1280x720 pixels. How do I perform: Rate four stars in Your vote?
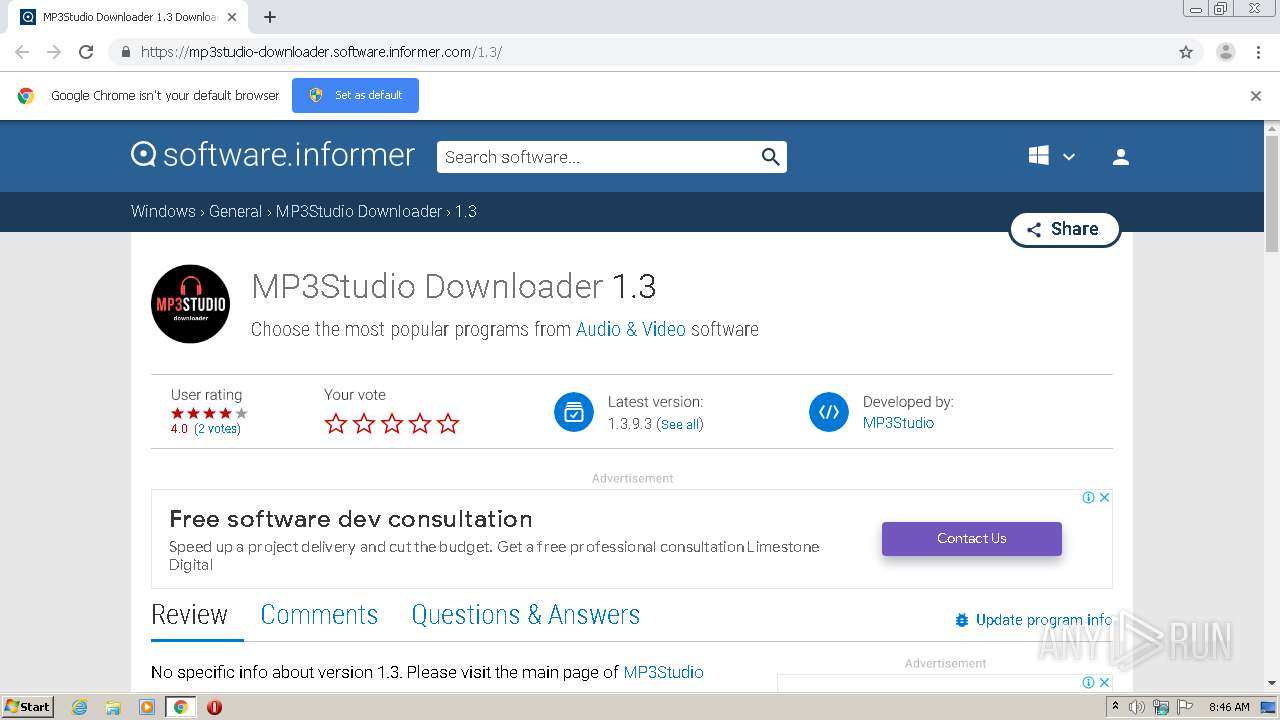420,424
